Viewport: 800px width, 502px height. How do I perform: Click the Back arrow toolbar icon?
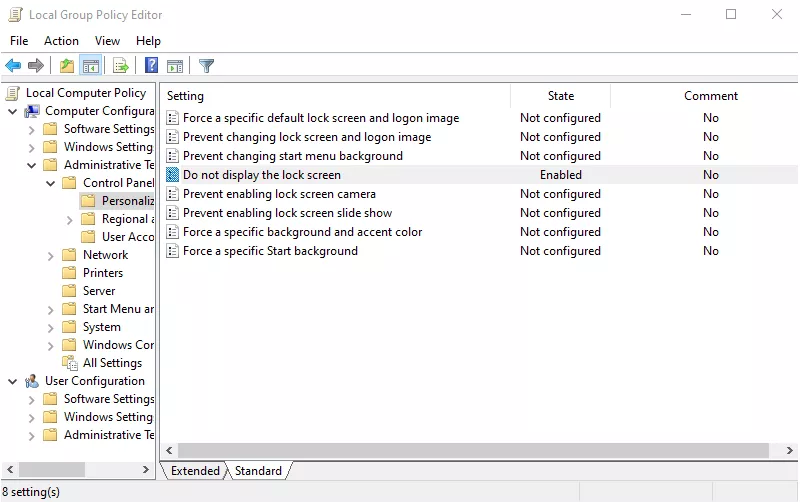[13, 65]
